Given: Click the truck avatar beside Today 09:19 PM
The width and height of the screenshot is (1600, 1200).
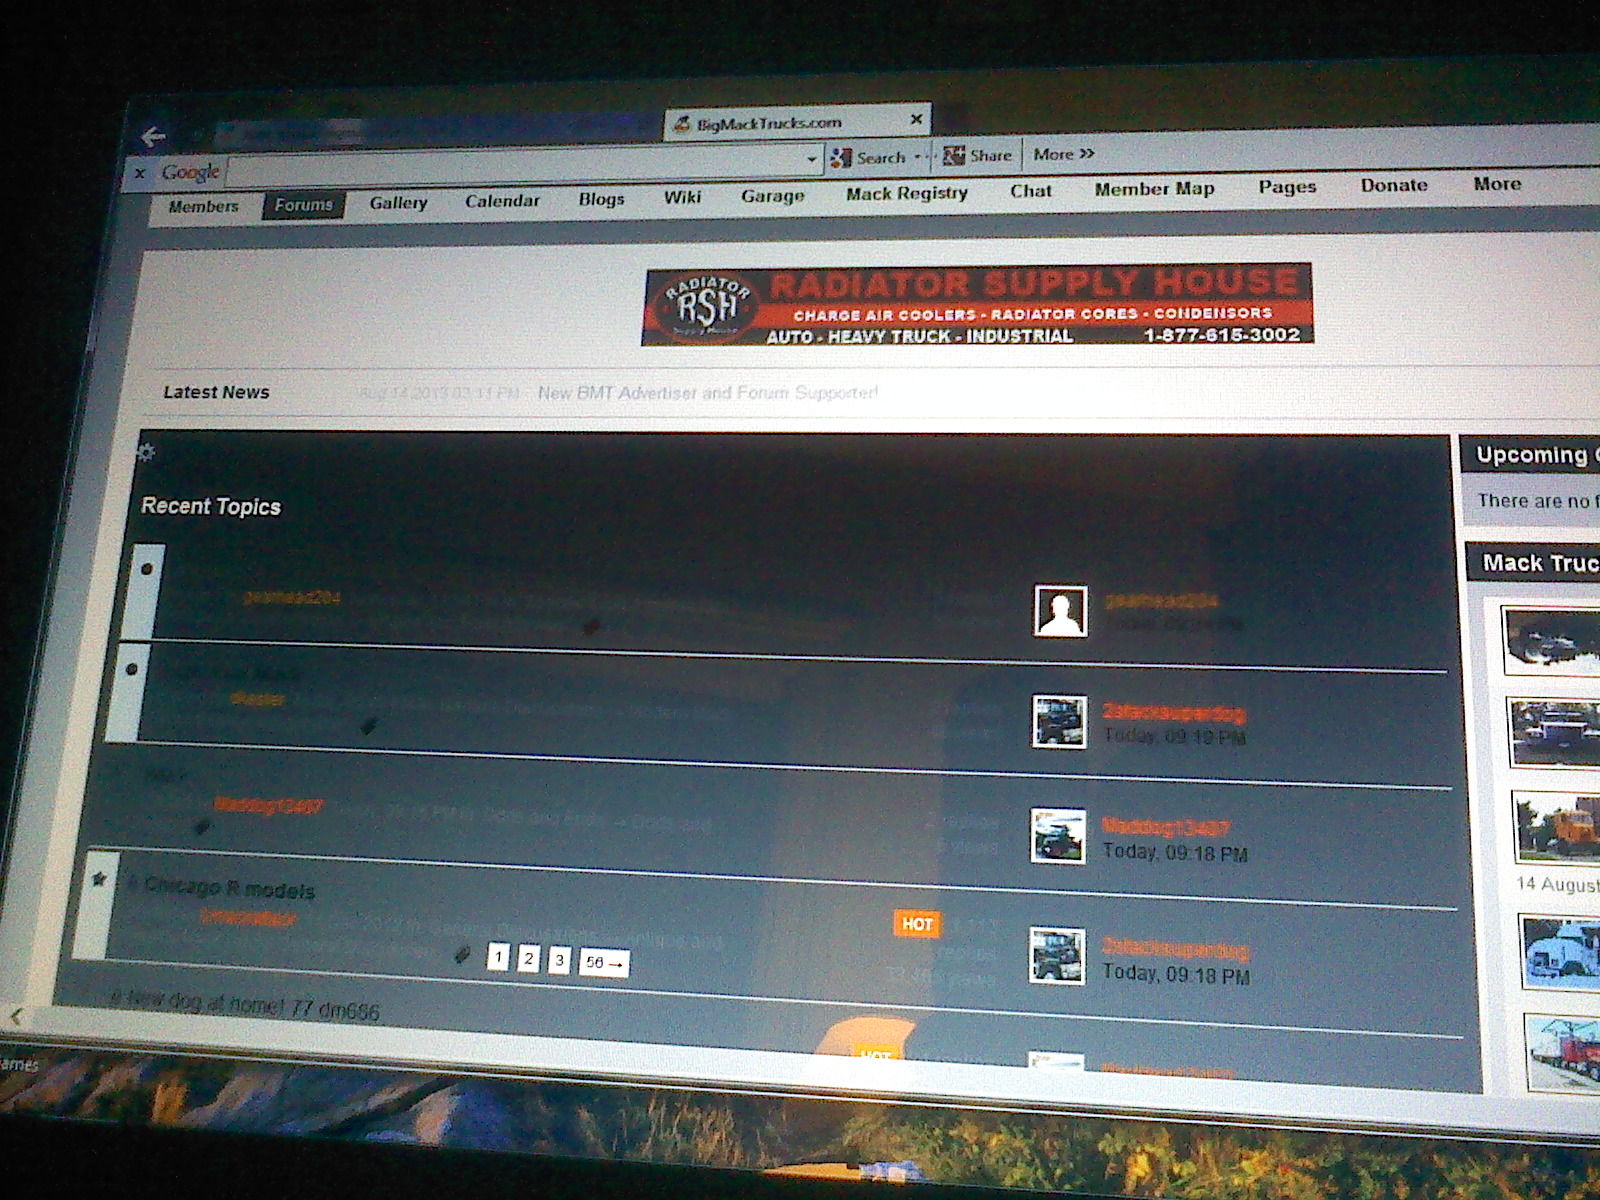Looking at the screenshot, I should (1059, 722).
